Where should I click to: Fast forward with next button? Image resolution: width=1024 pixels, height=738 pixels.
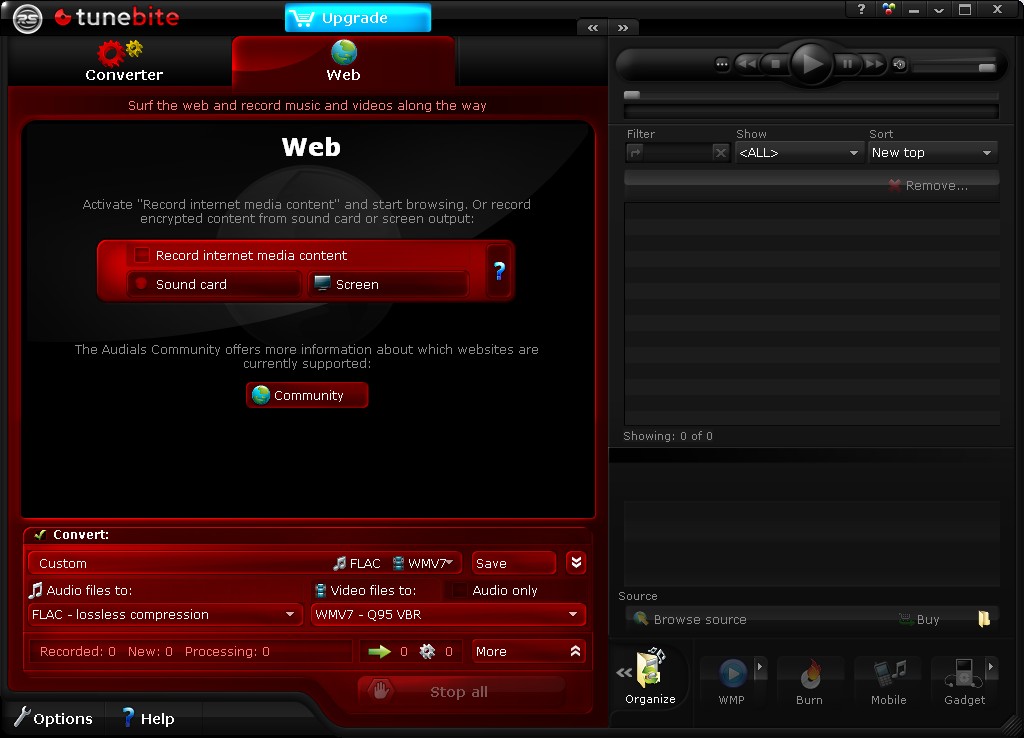point(874,64)
